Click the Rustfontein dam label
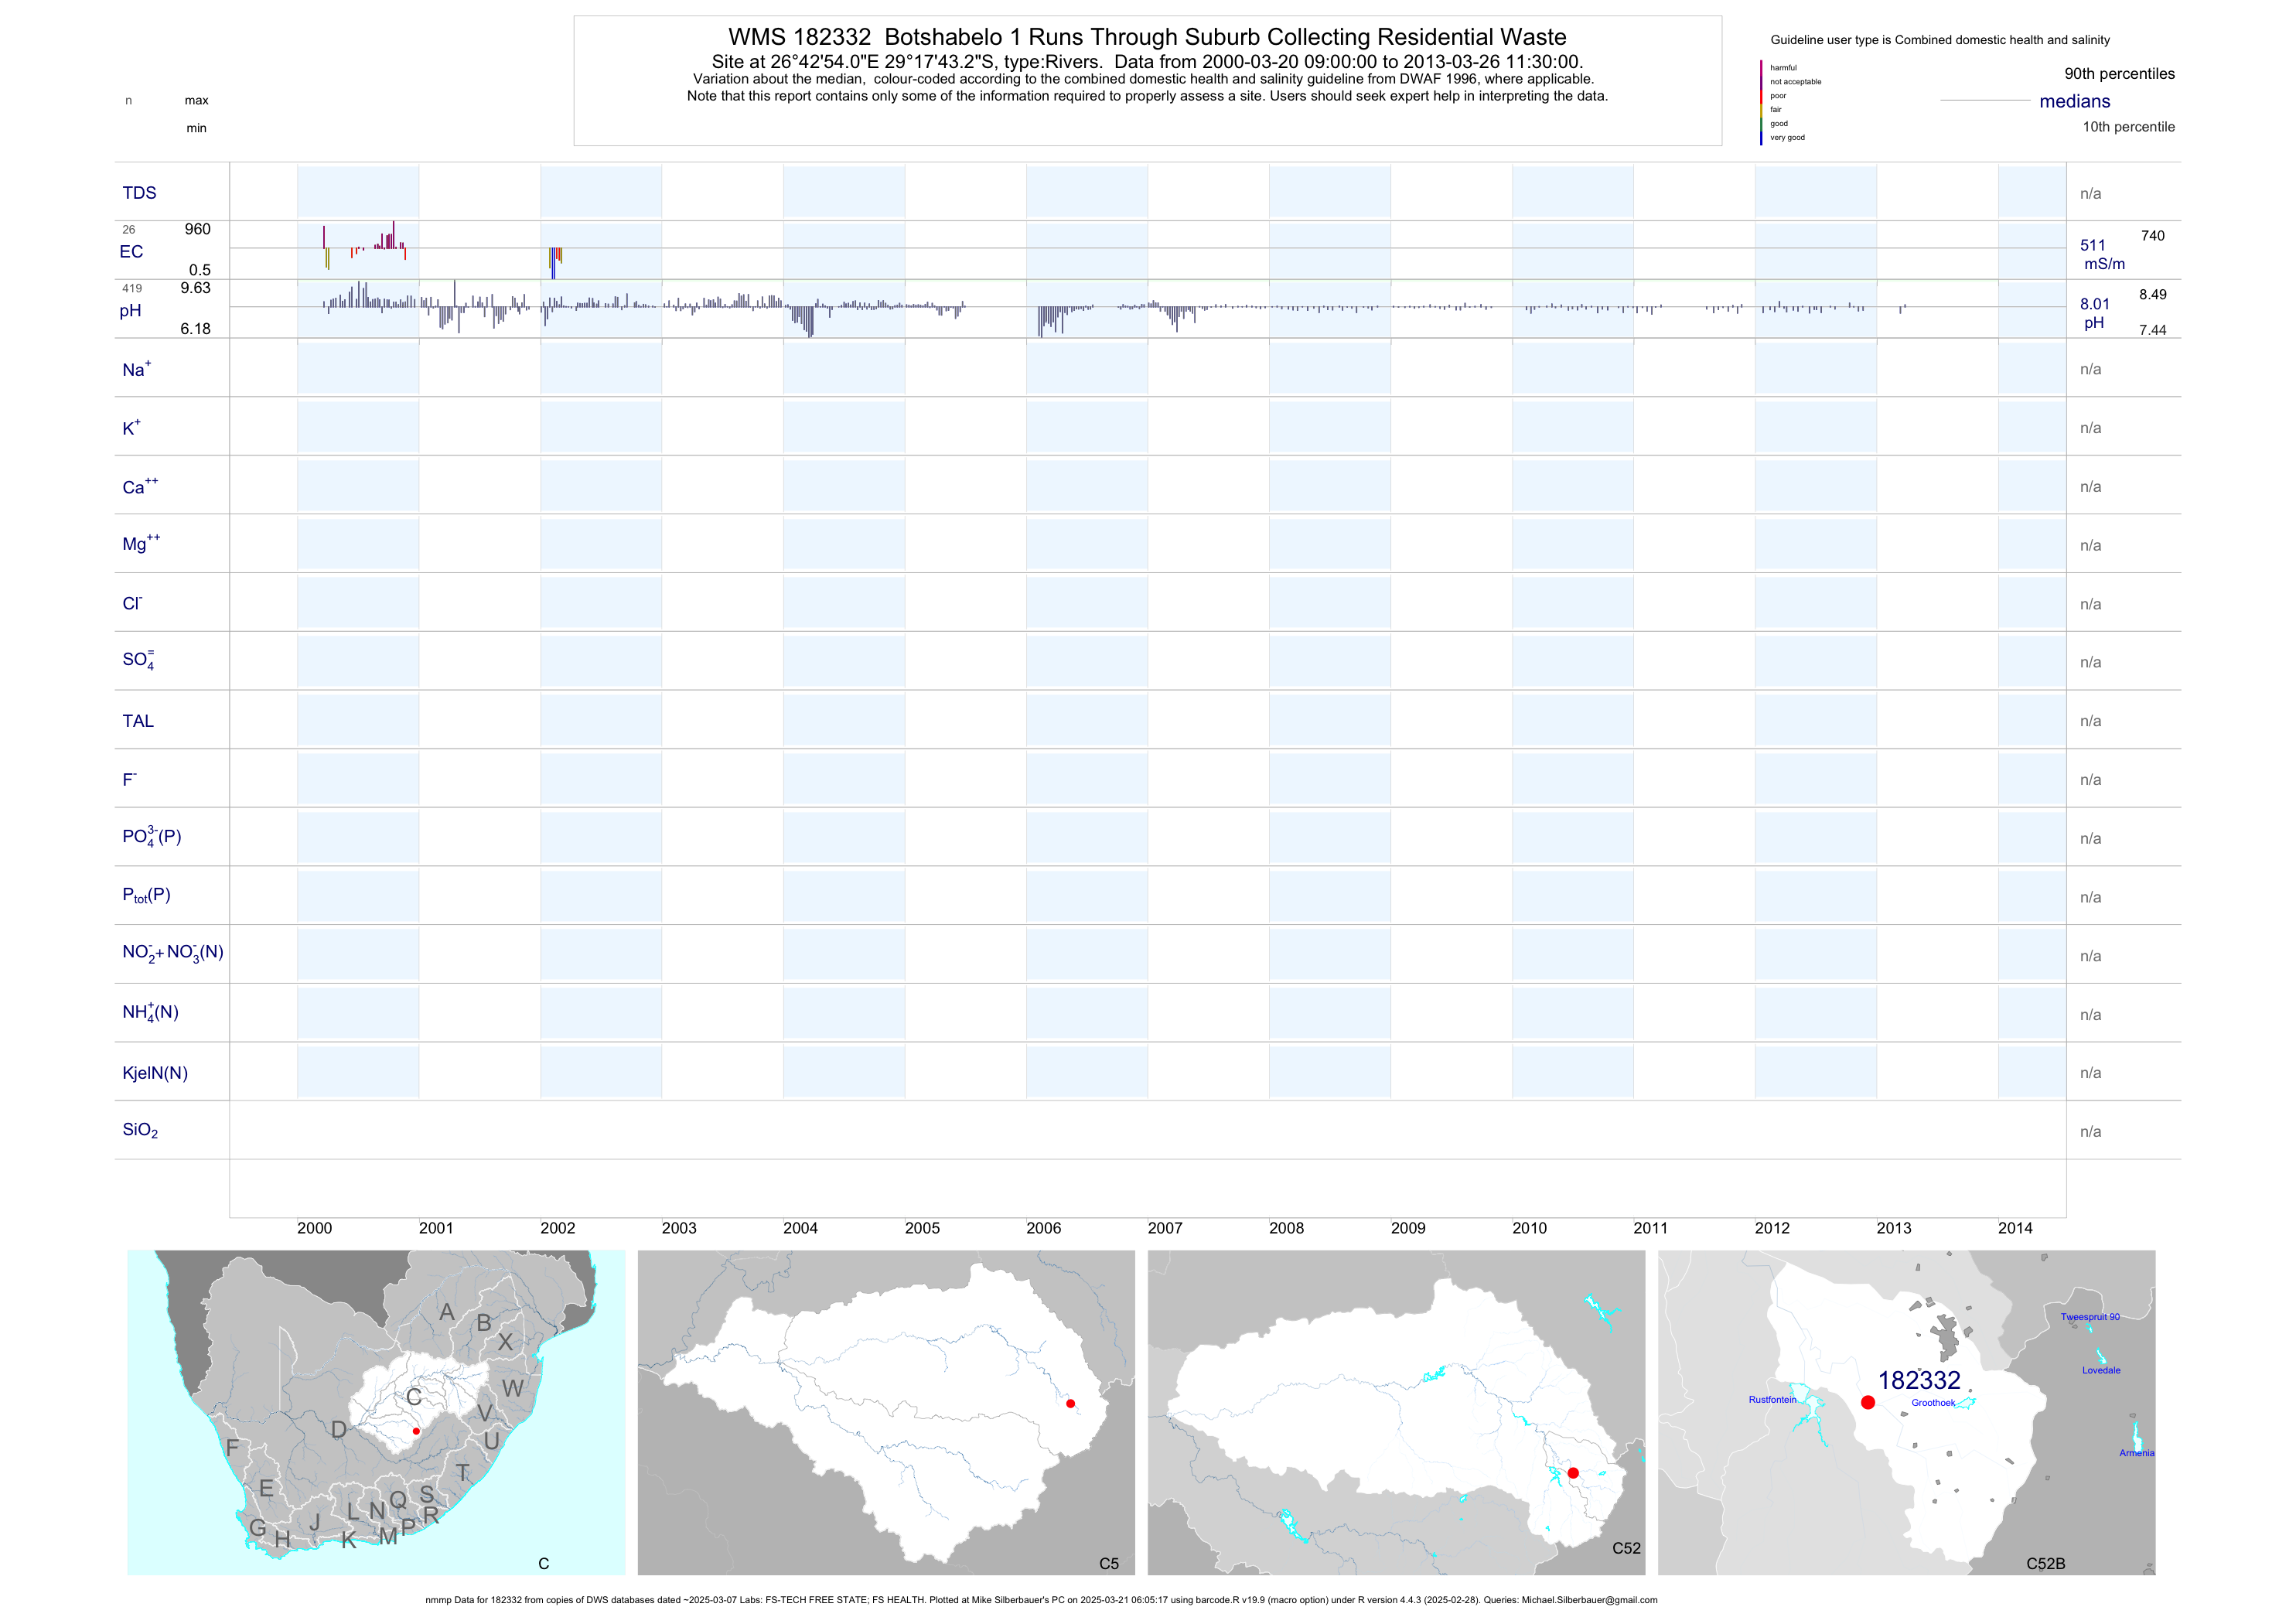This screenshot has width=2296, height=1624. coord(1772,1399)
